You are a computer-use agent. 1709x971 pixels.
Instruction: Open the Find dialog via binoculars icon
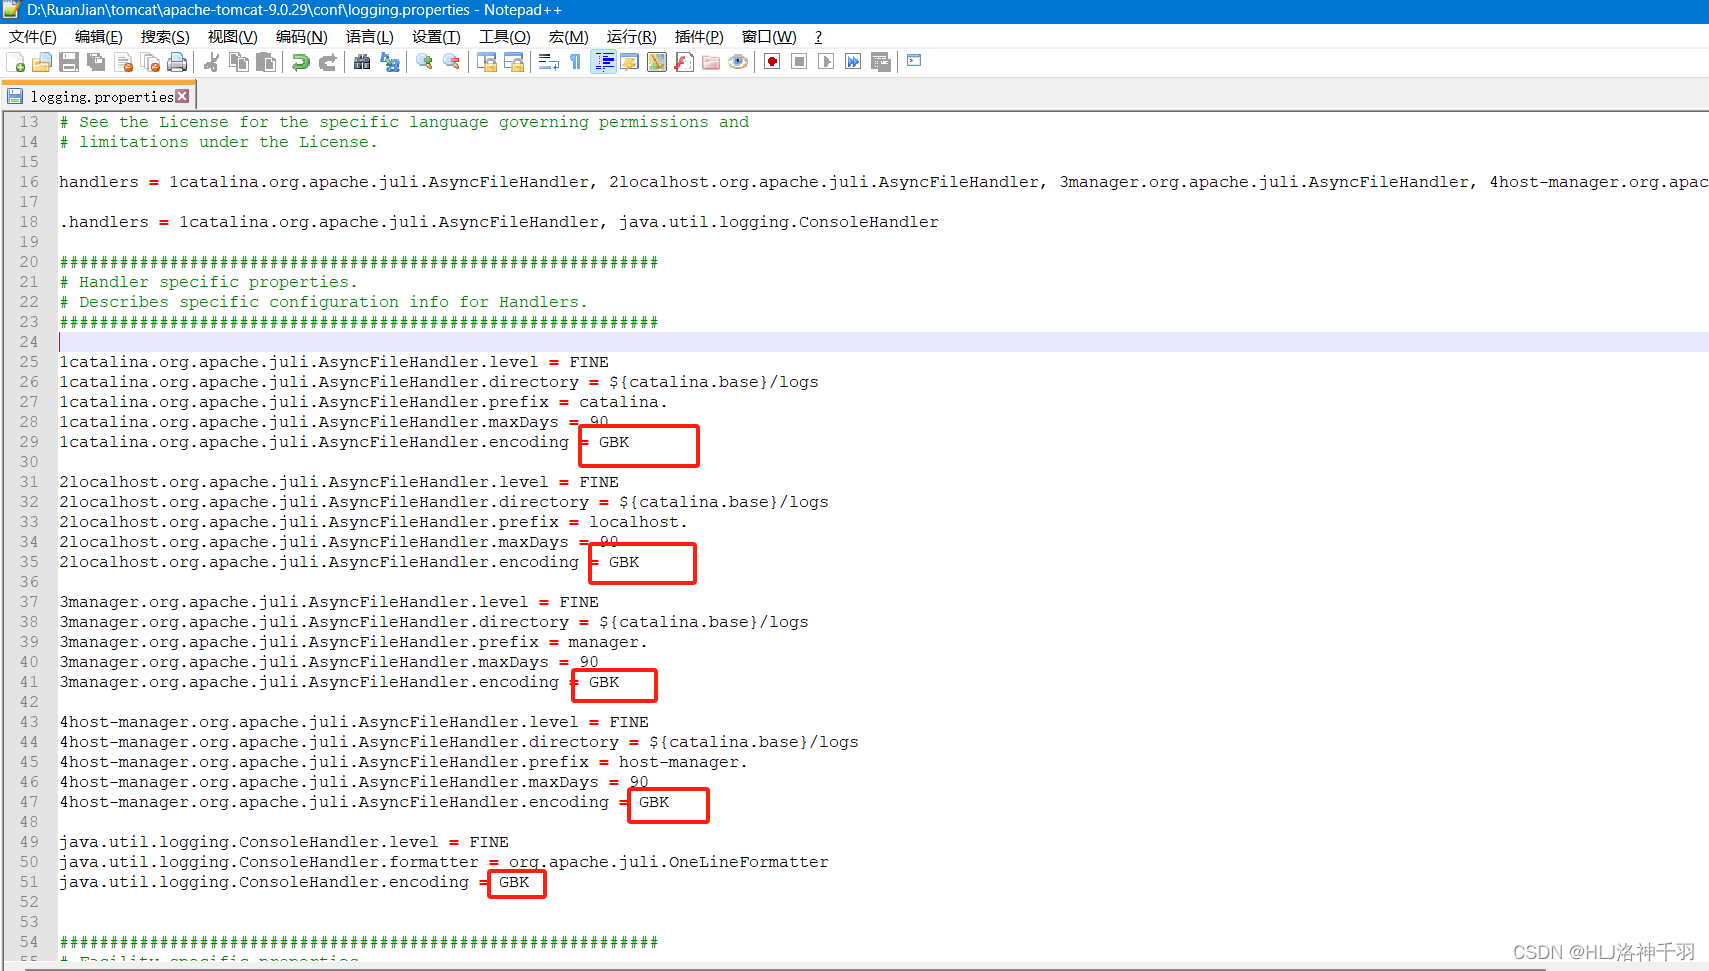(362, 62)
